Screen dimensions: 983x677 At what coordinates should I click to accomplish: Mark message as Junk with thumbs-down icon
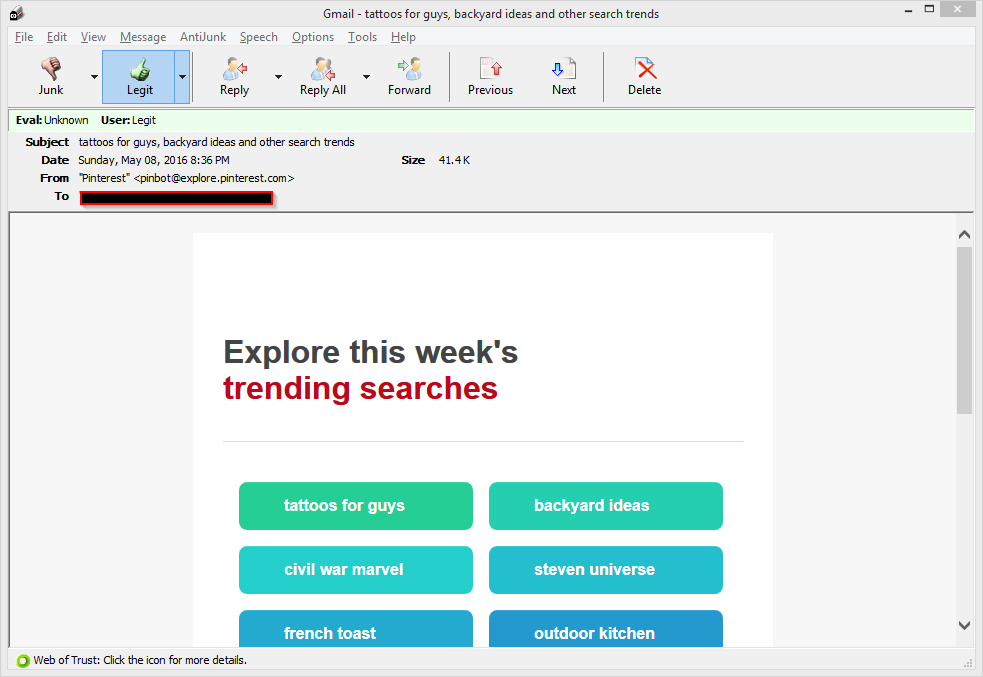coord(51,76)
